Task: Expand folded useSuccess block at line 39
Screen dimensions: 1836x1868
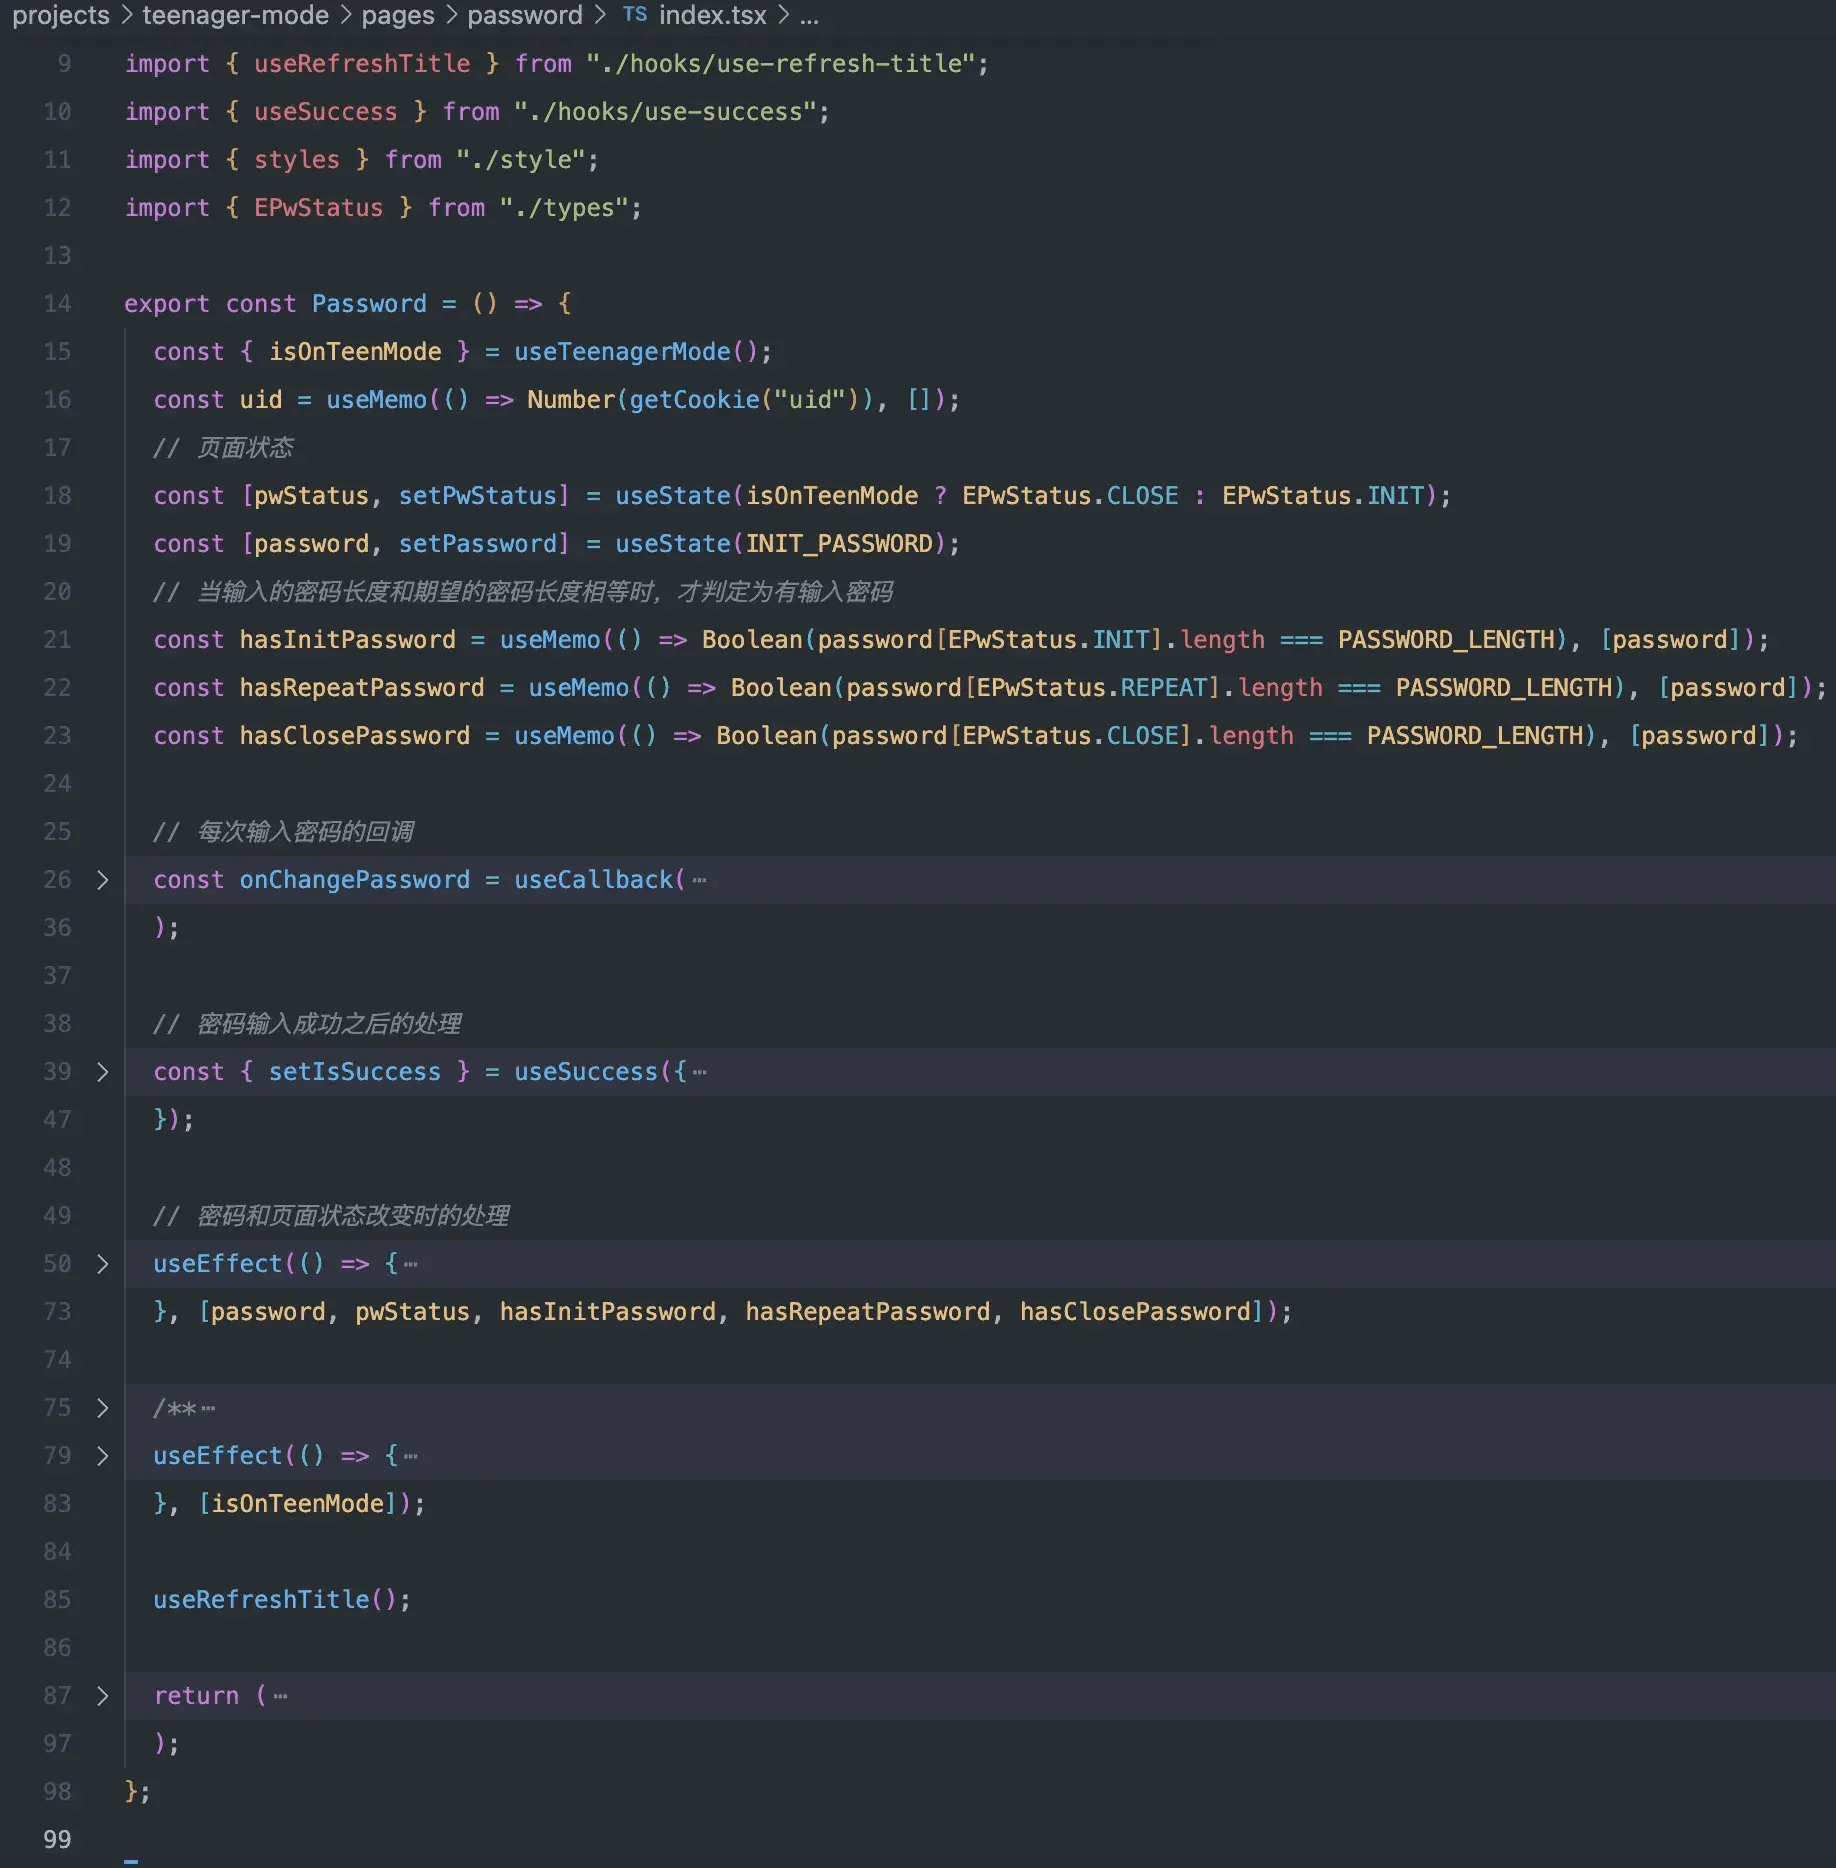Action: [x=102, y=1072]
